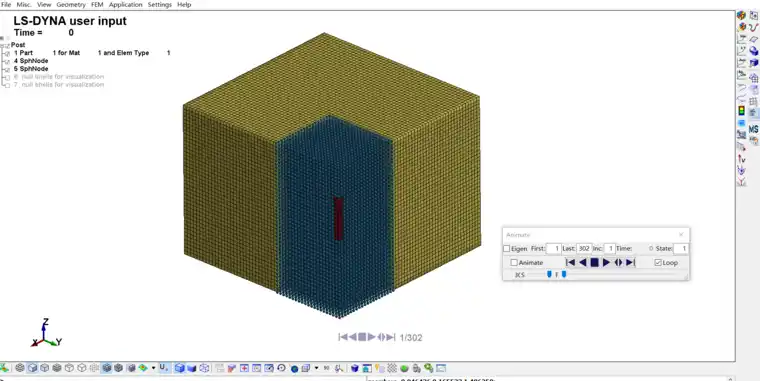The image size is (760, 381).
Task: Click viewport overlay stop button
Action: point(362,337)
